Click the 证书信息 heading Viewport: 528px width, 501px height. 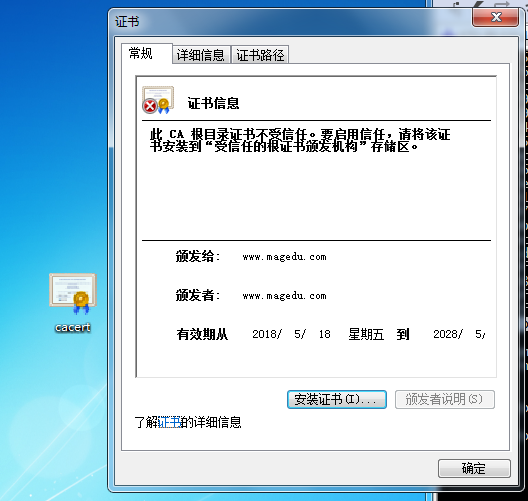213,103
